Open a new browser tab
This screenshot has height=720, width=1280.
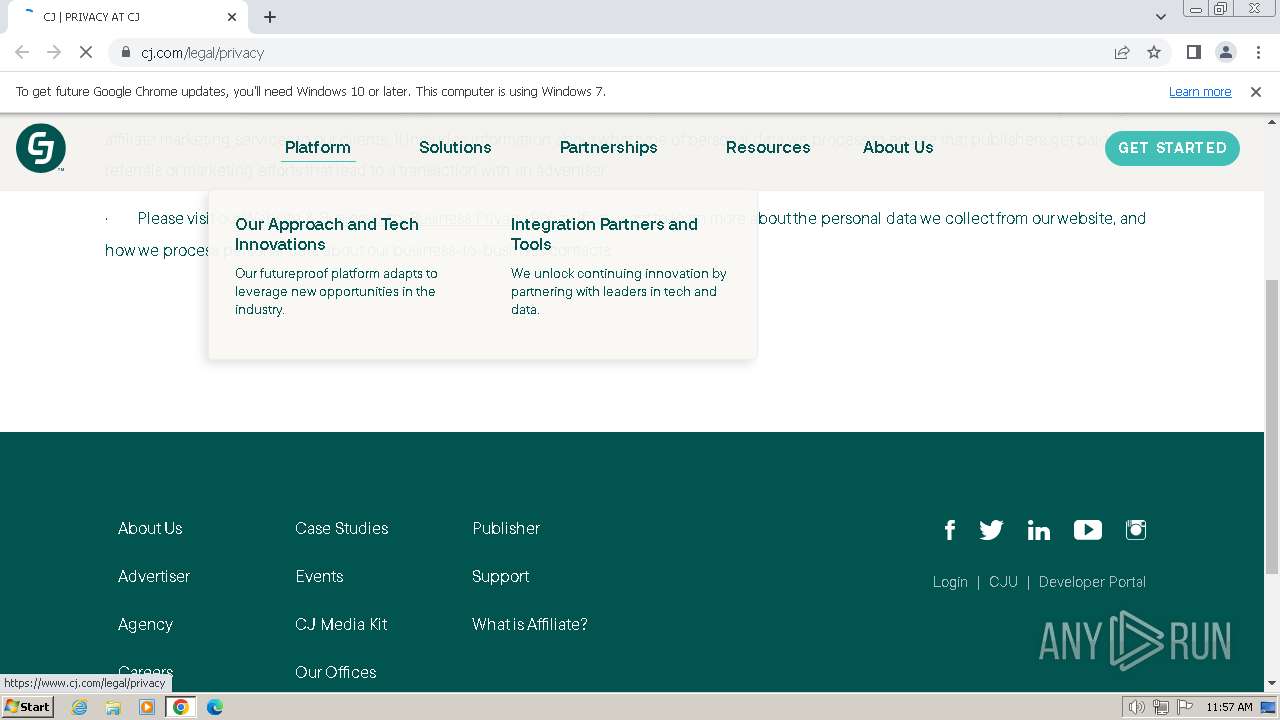(x=270, y=17)
